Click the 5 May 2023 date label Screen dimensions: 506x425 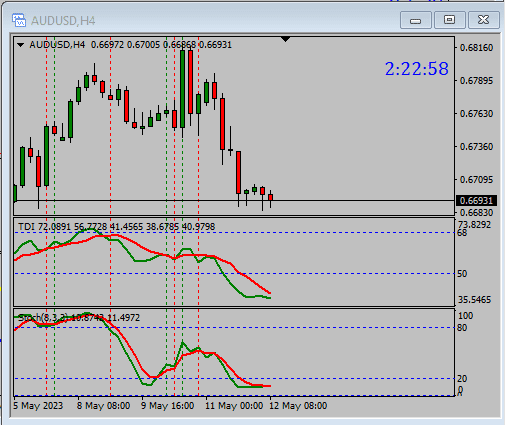(x=38, y=406)
